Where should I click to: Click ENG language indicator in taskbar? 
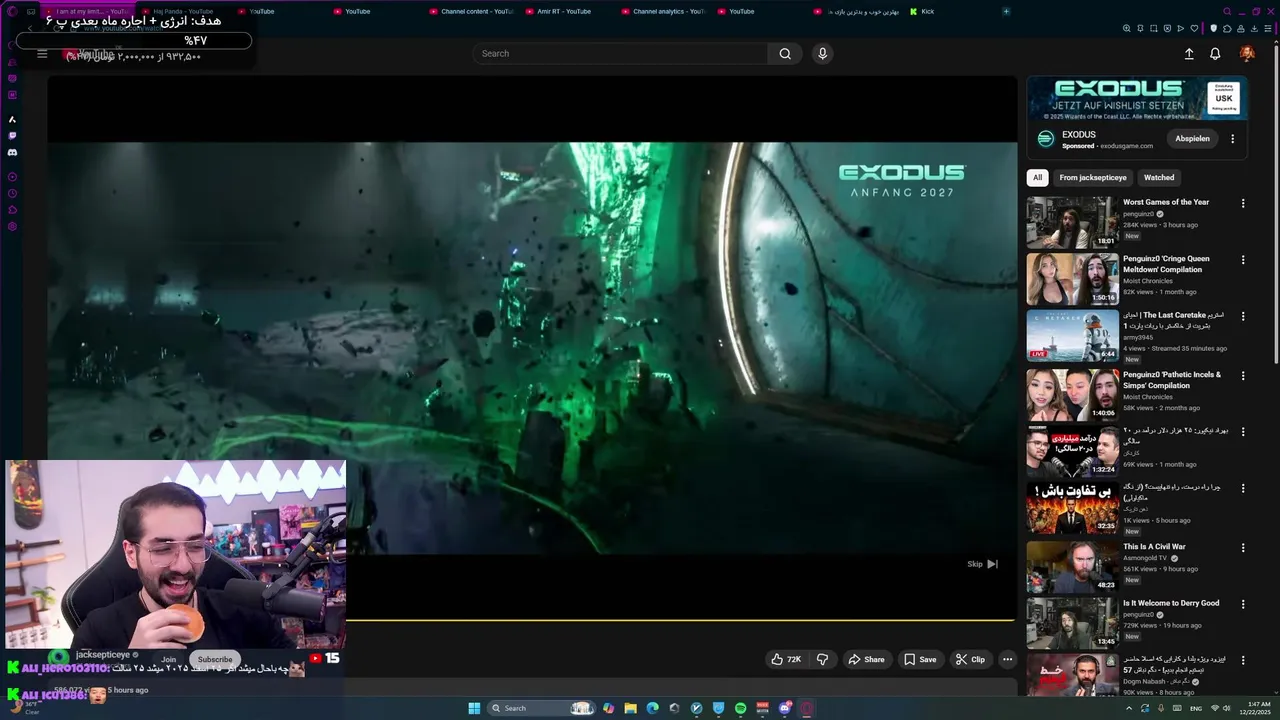click(x=1195, y=708)
